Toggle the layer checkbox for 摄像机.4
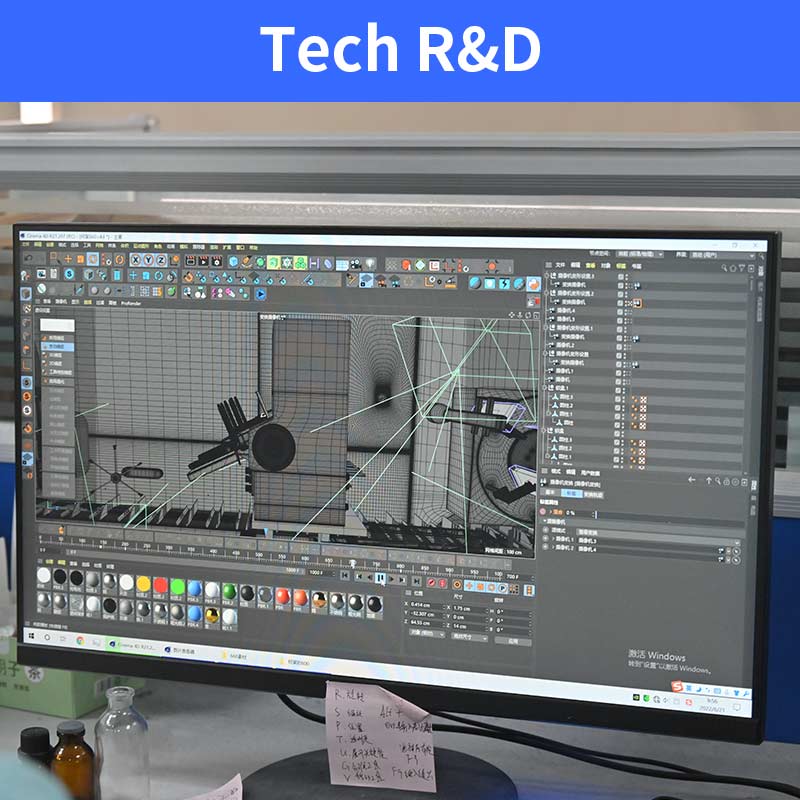 pos(620,312)
